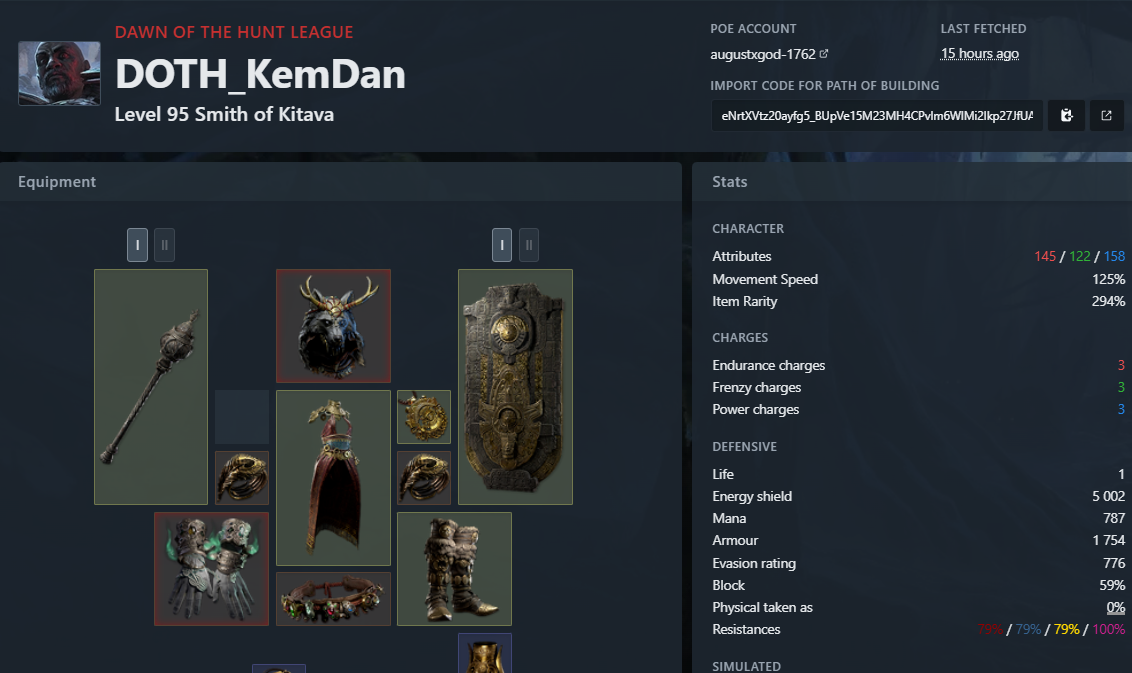This screenshot has width=1132, height=673.
Task: Click the character portrait thumbnail
Action: (x=59, y=73)
